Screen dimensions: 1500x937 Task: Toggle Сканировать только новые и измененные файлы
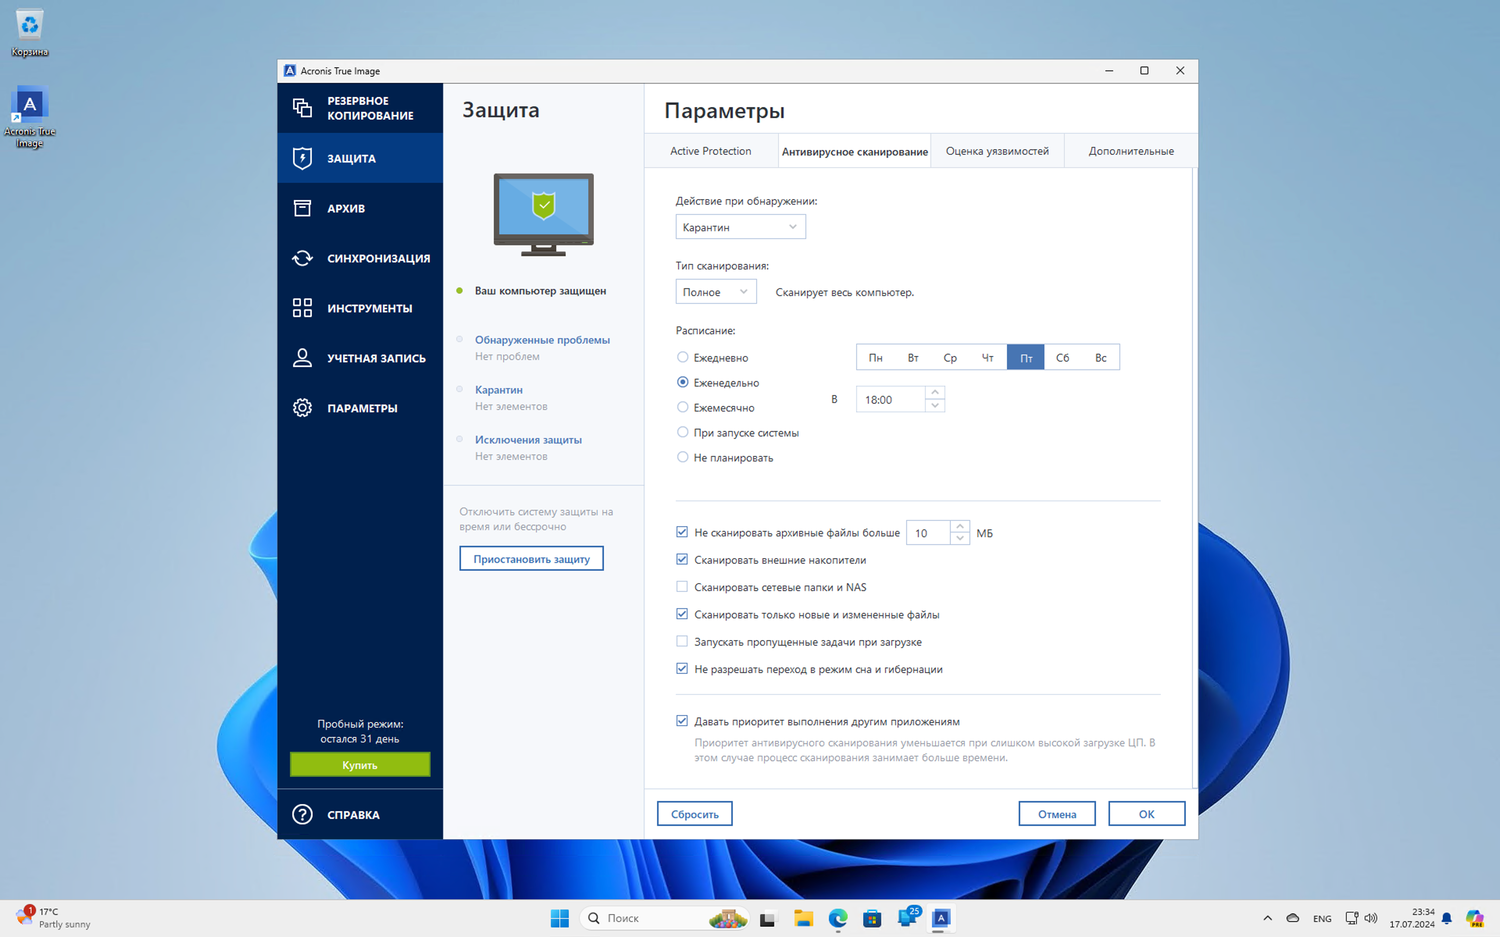pos(682,614)
